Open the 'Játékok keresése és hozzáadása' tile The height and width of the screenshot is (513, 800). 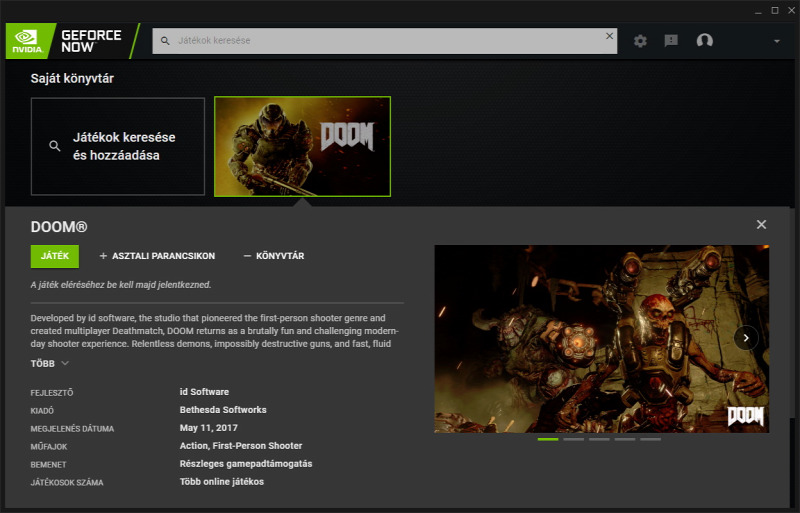click(118, 146)
